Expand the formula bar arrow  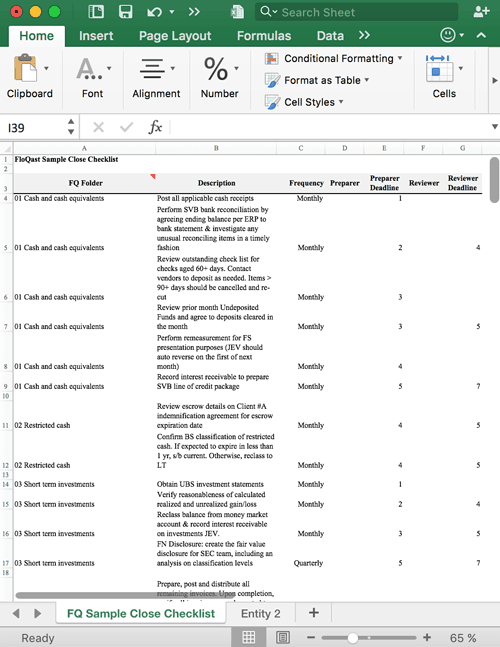pyautogui.click(x=494, y=127)
